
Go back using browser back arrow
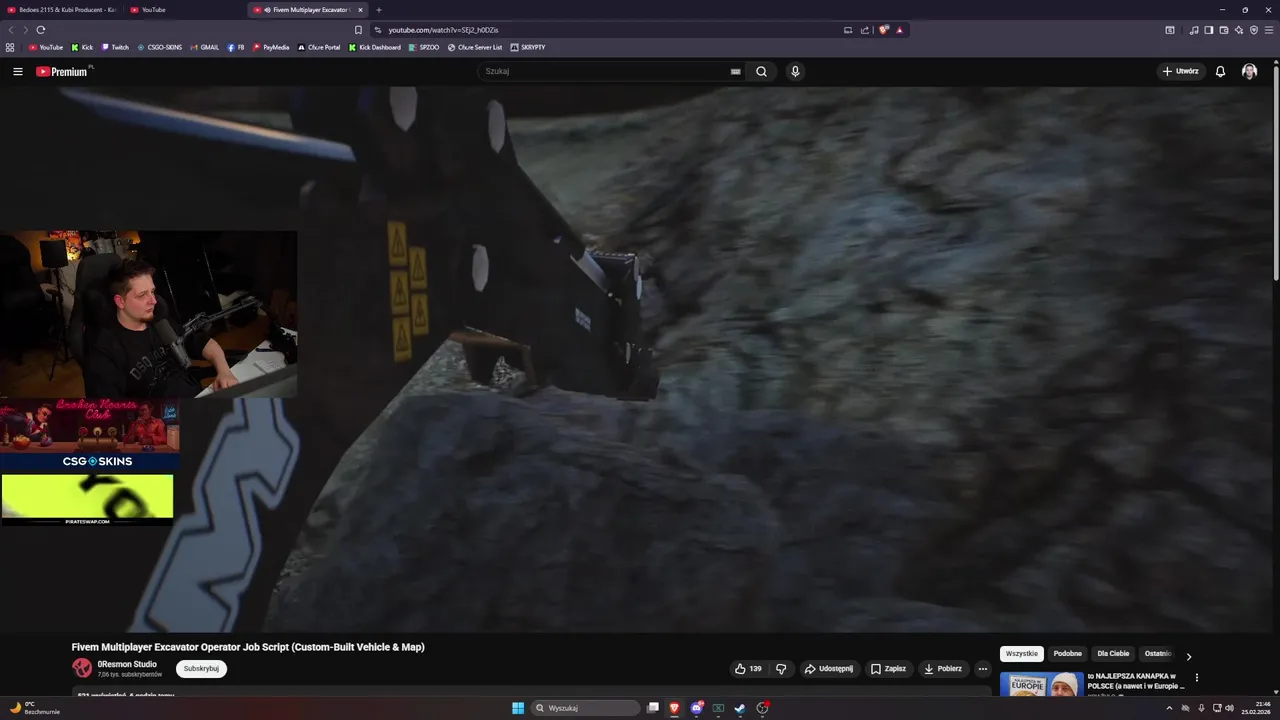tap(11, 30)
